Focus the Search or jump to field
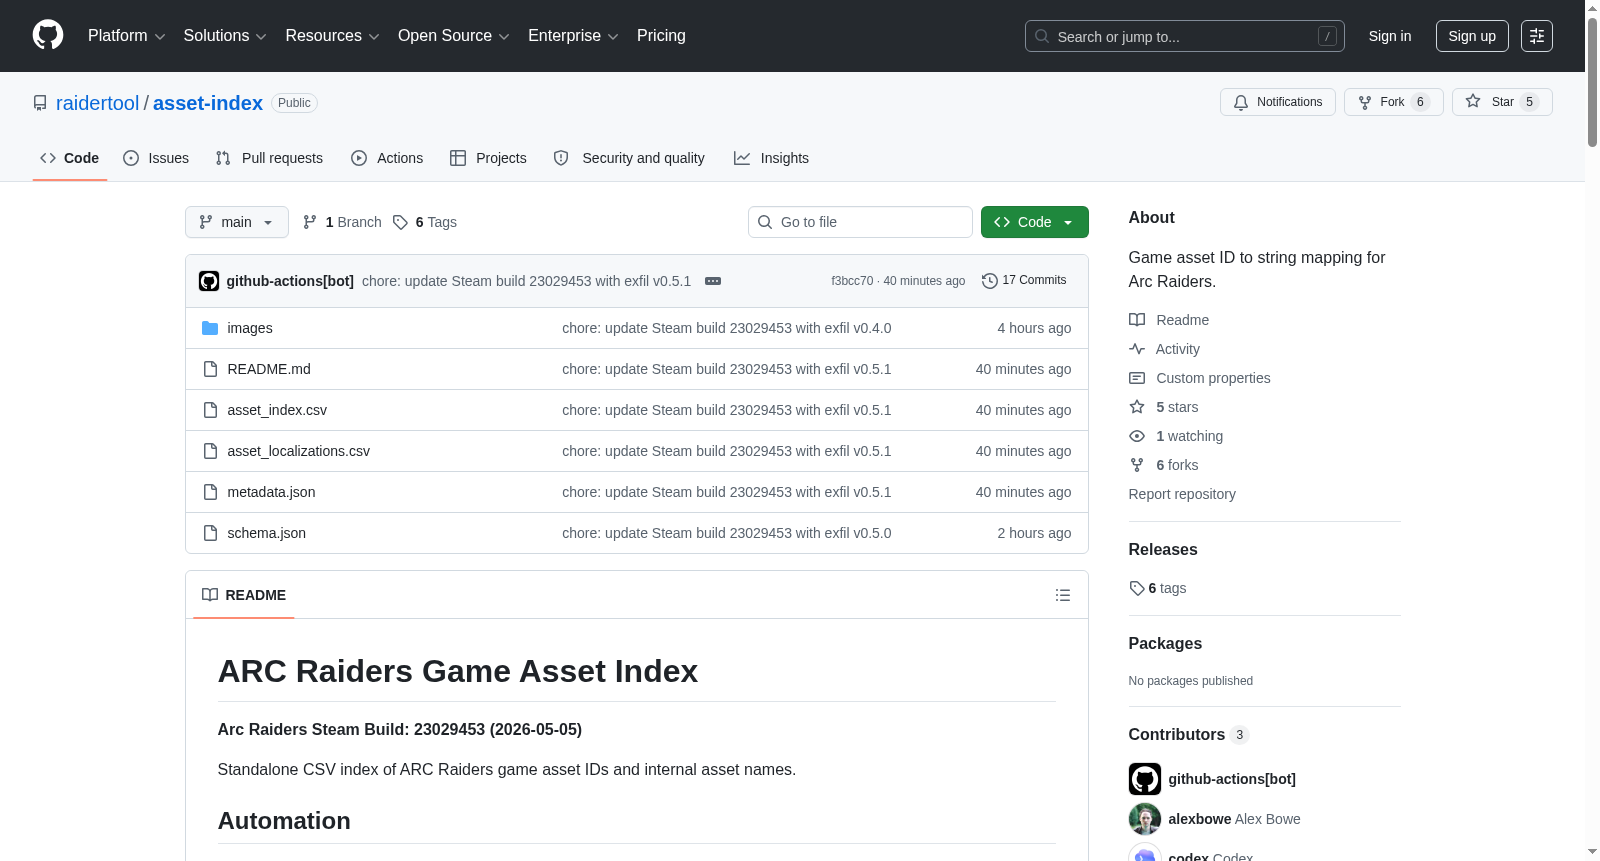This screenshot has width=1600, height=861. 1185,36
